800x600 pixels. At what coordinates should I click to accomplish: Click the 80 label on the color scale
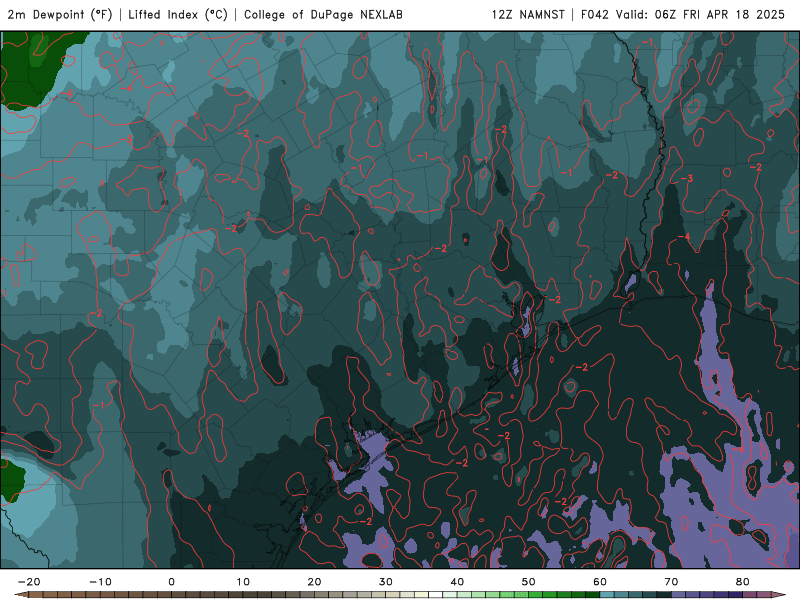click(743, 582)
